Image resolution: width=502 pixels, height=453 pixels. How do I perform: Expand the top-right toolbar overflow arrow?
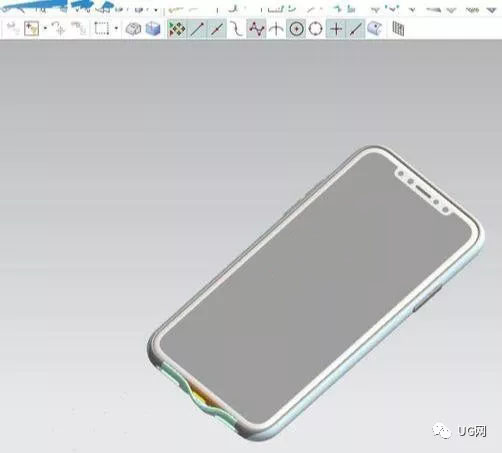click(x=491, y=11)
